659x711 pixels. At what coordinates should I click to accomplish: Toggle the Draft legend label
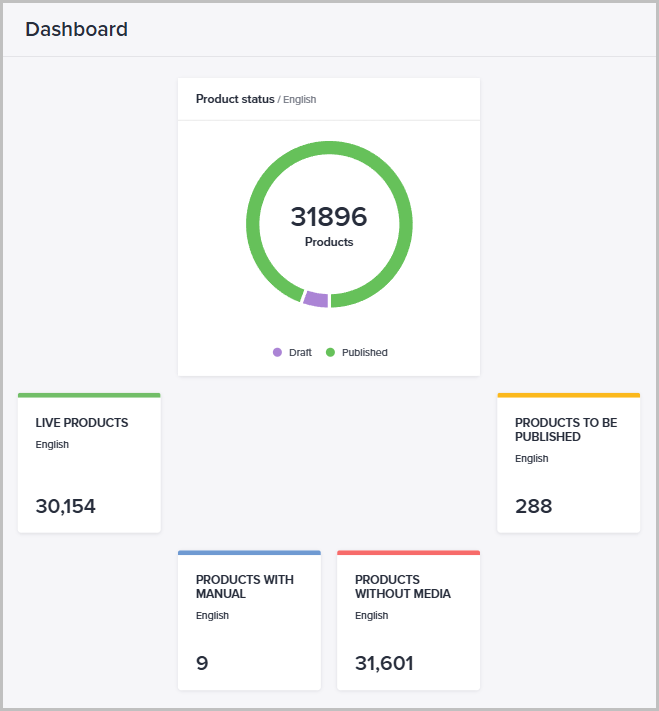pyautogui.click(x=300, y=353)
